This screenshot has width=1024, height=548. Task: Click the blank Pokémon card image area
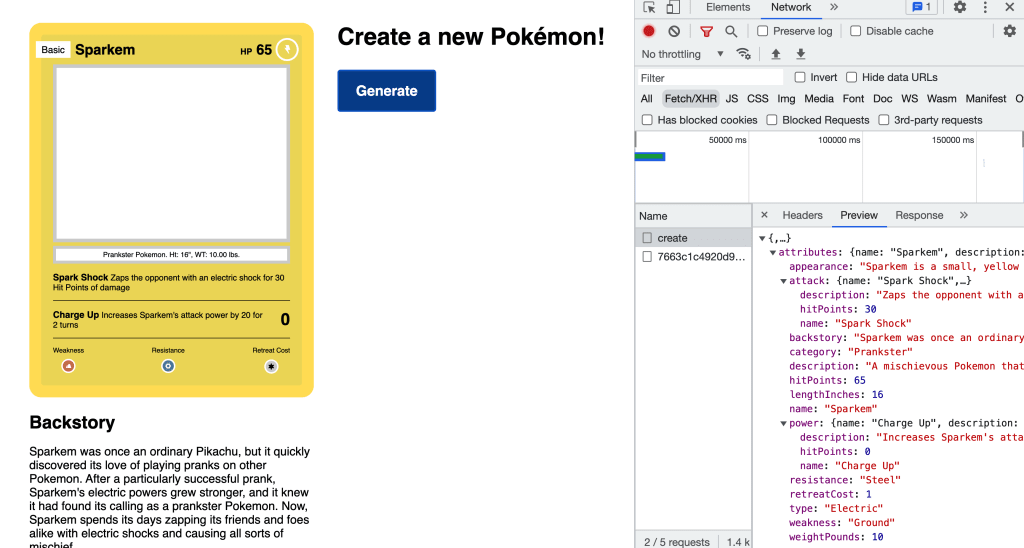(171, 153)
